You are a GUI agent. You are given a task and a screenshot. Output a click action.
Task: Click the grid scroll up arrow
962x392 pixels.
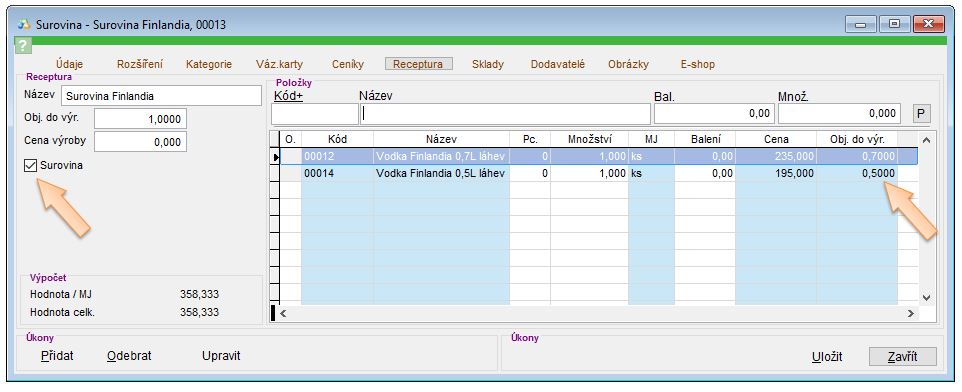coord(926,140)
